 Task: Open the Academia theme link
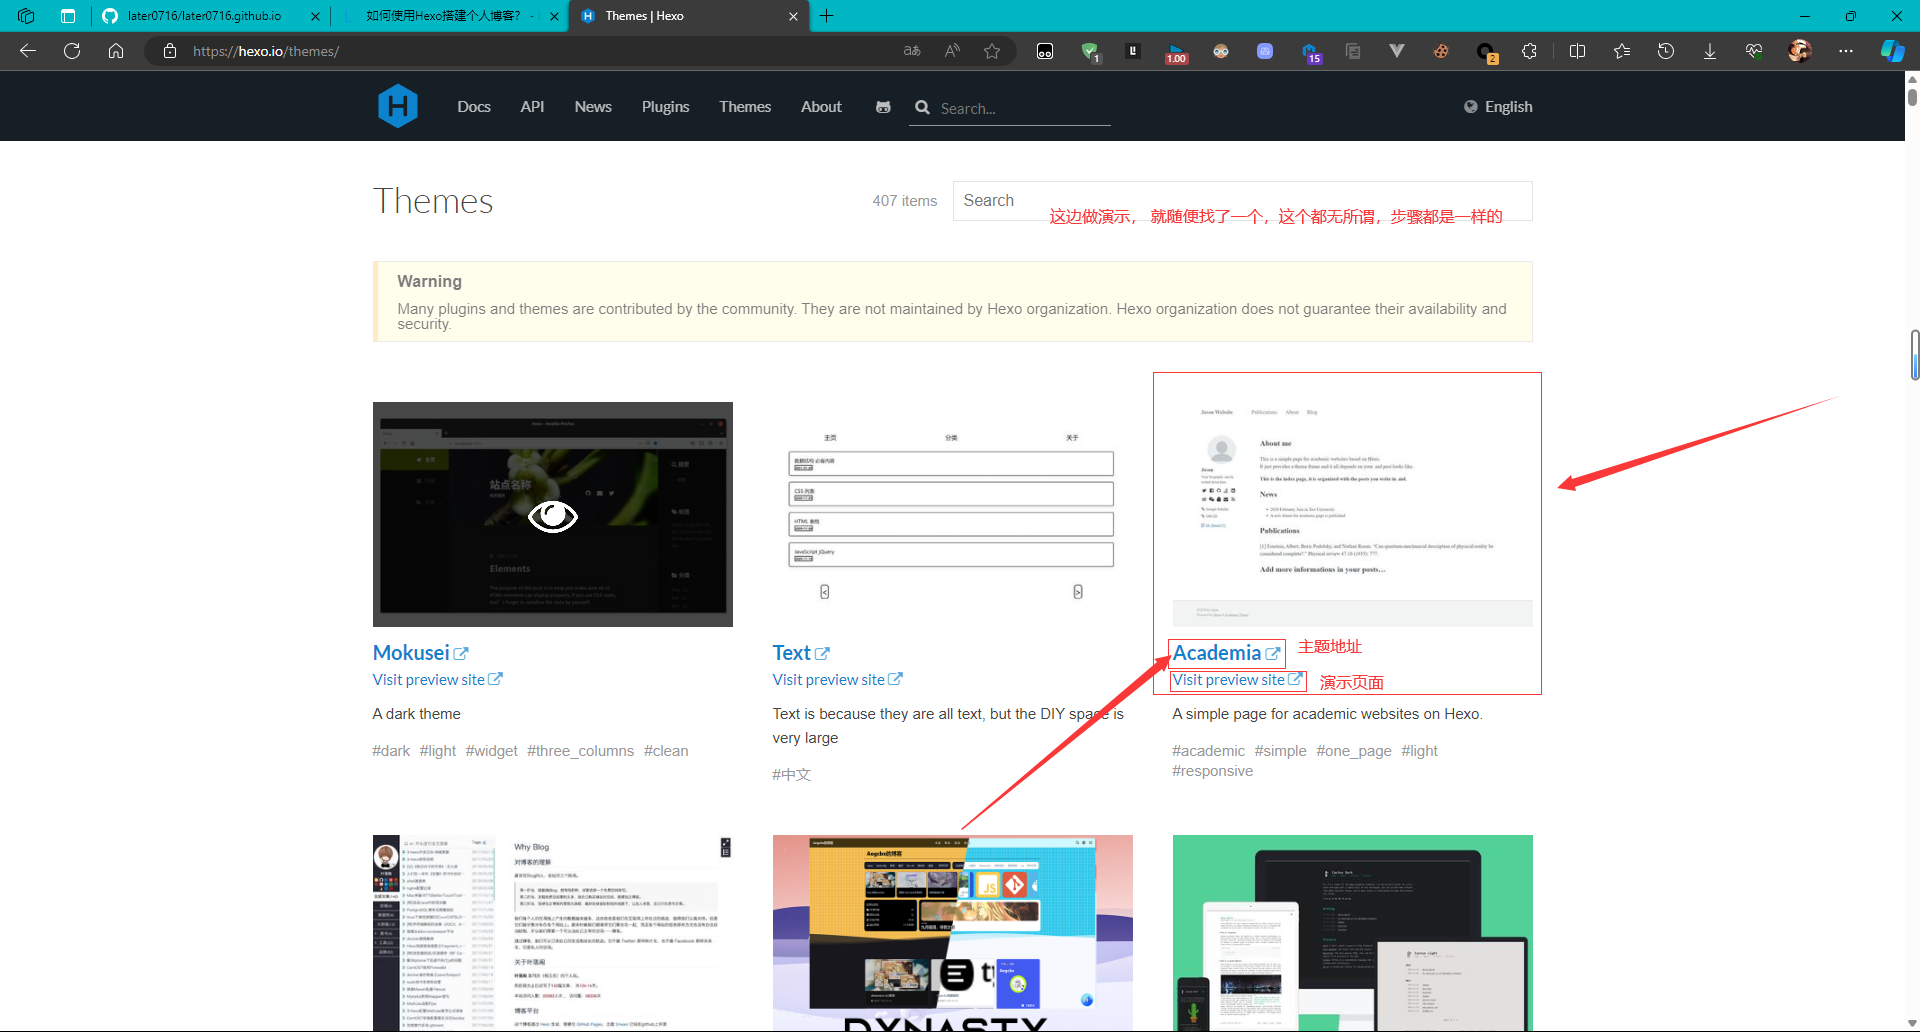(1216, 653)
